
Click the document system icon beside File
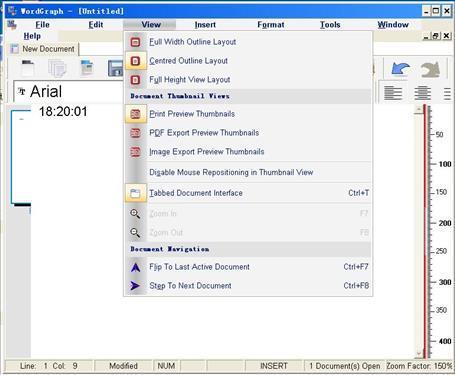(x=12, y=25)
